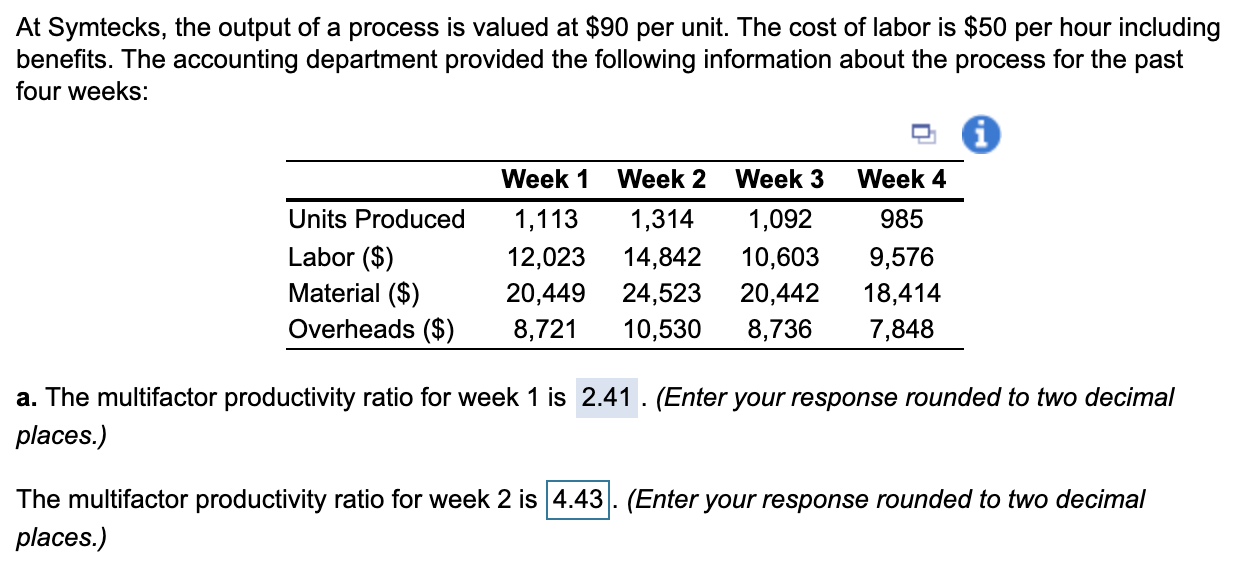This screenshot has width=1240, height=580.
Task: Click the value 985 under Week 4
Action: coord(903,219)
